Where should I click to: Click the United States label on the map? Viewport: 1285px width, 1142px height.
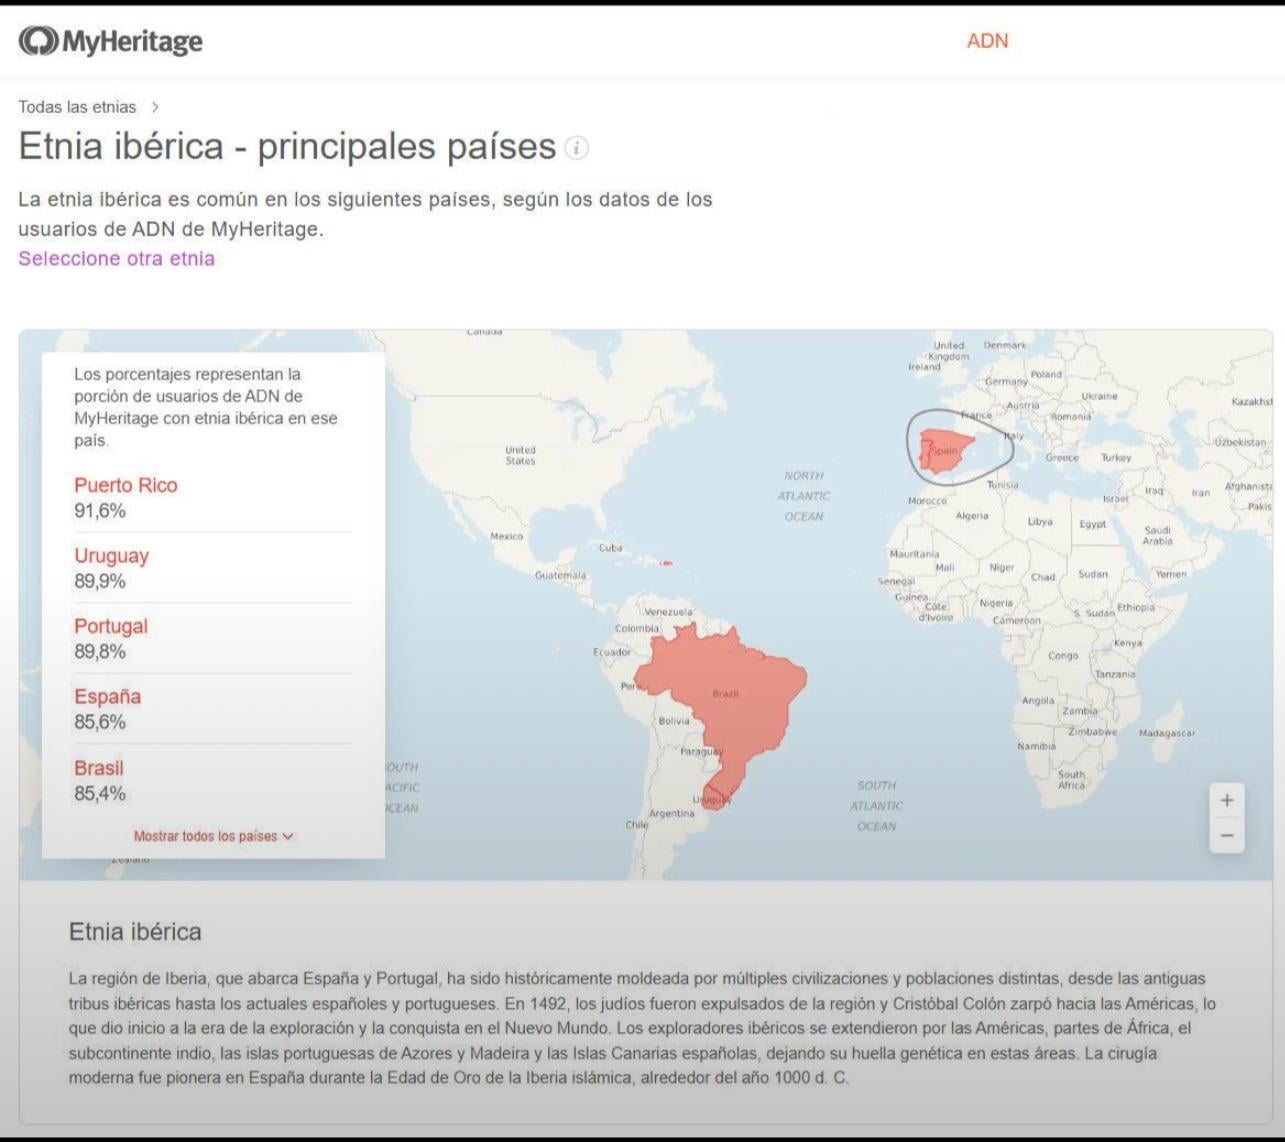click(520, 455)
